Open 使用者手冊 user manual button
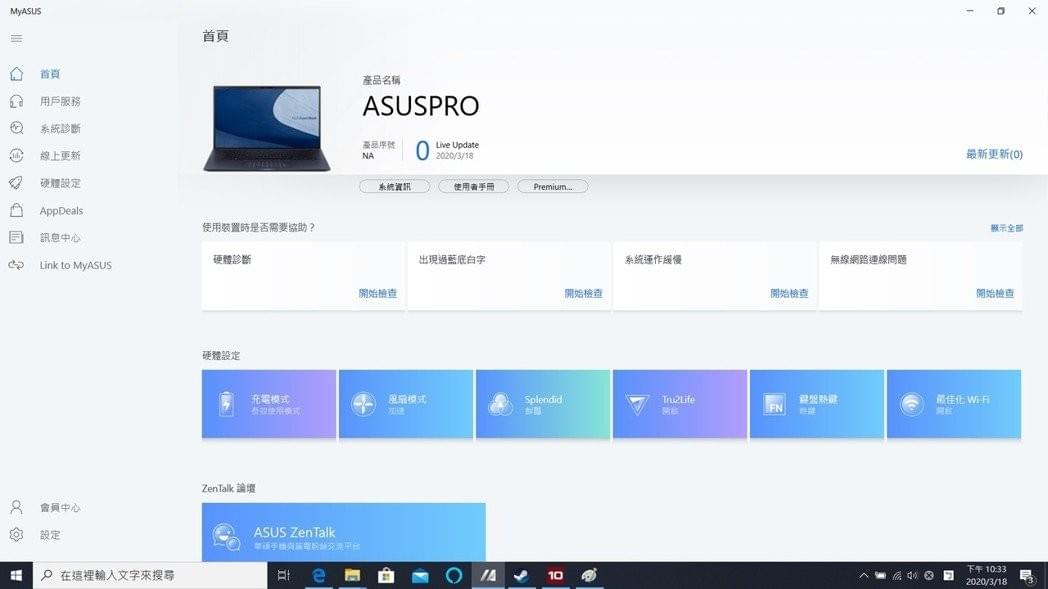 pyautogui.click(x=474, y=187)
